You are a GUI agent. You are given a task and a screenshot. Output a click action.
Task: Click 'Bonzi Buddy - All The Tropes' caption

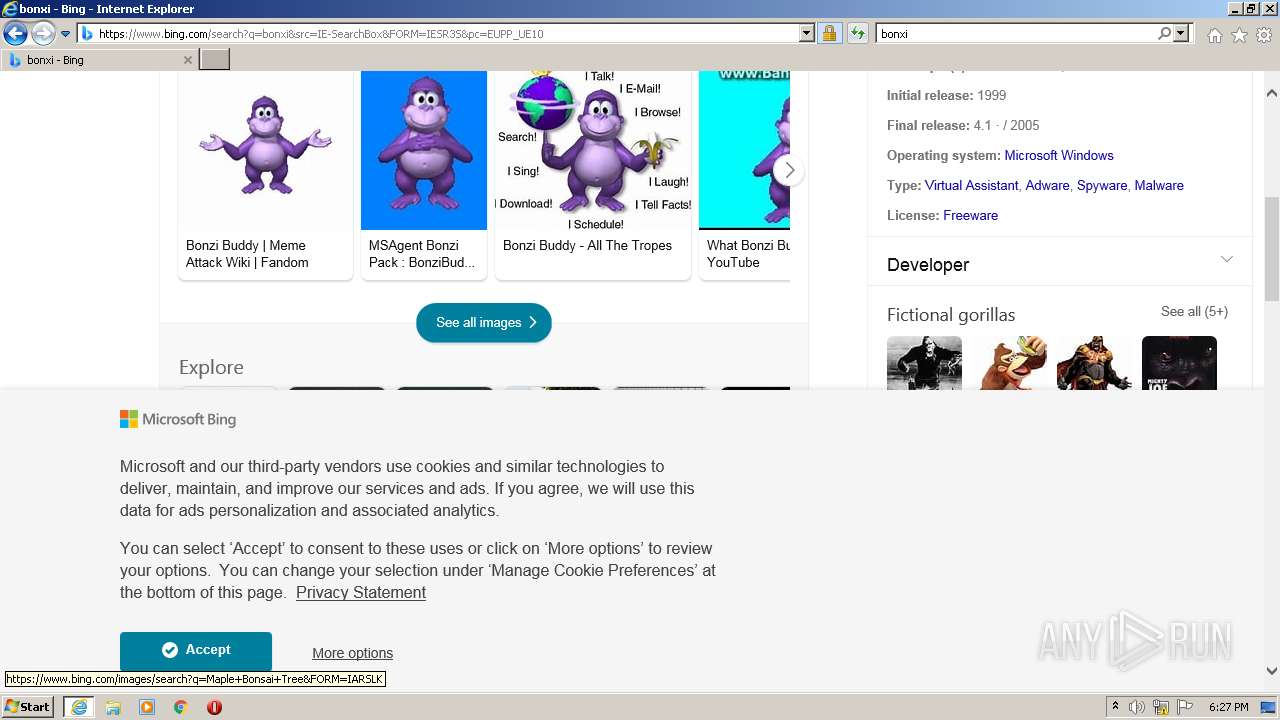[x=587, y=245]
